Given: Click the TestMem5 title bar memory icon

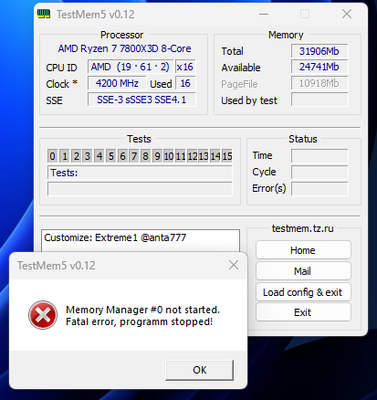Looking at the screenshot, I should click(43, 14).
